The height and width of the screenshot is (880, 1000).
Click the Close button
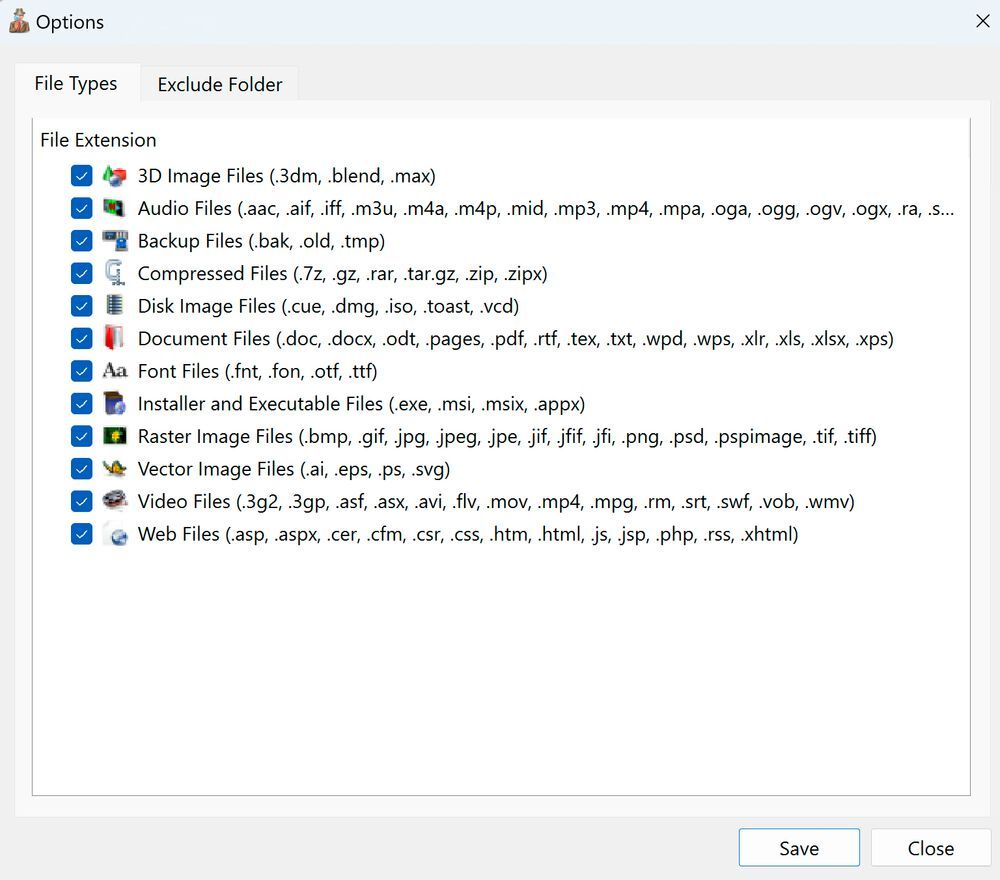(930, 847)
